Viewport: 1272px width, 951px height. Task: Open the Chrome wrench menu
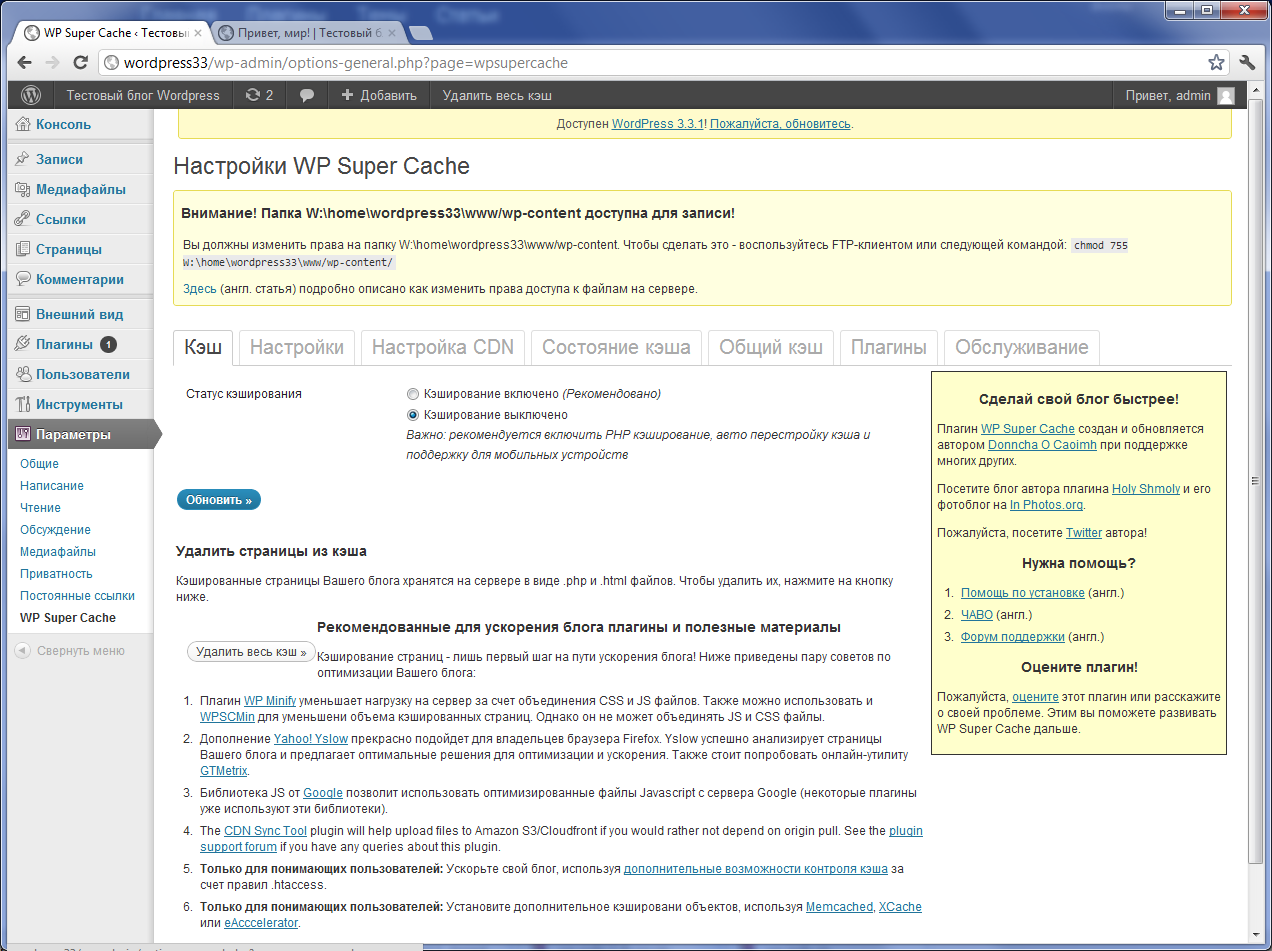[x=1247, y=62]
